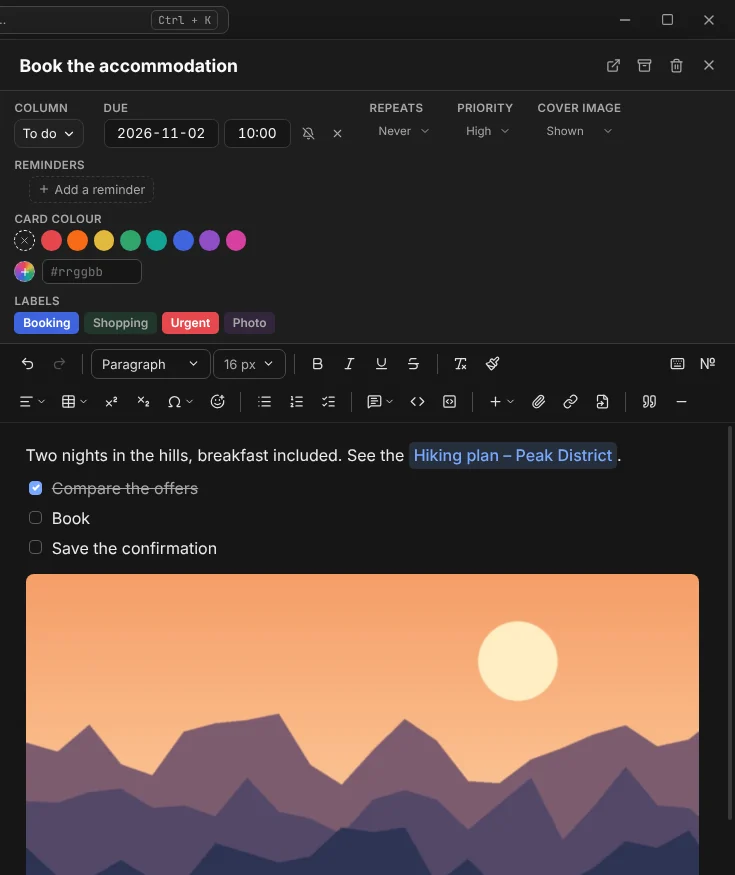Open card in separate window icon
This screenshot has height=875, width=735.
[613, 66]
